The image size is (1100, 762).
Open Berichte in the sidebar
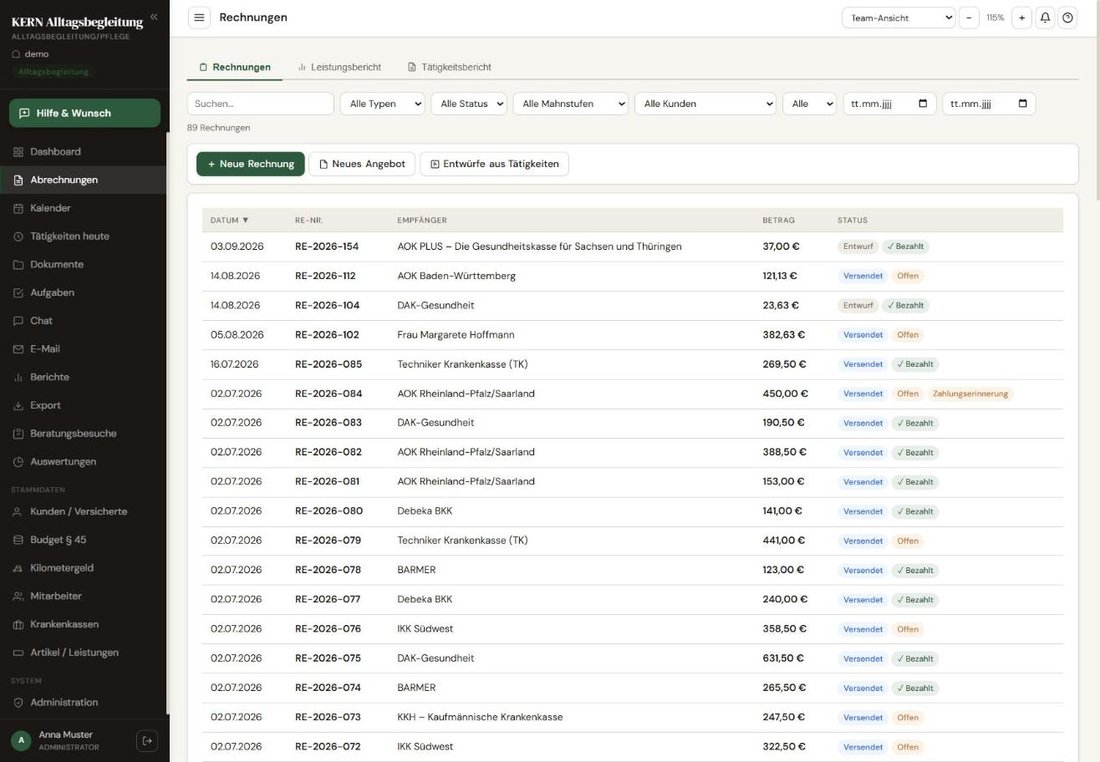tap(83, 377)
